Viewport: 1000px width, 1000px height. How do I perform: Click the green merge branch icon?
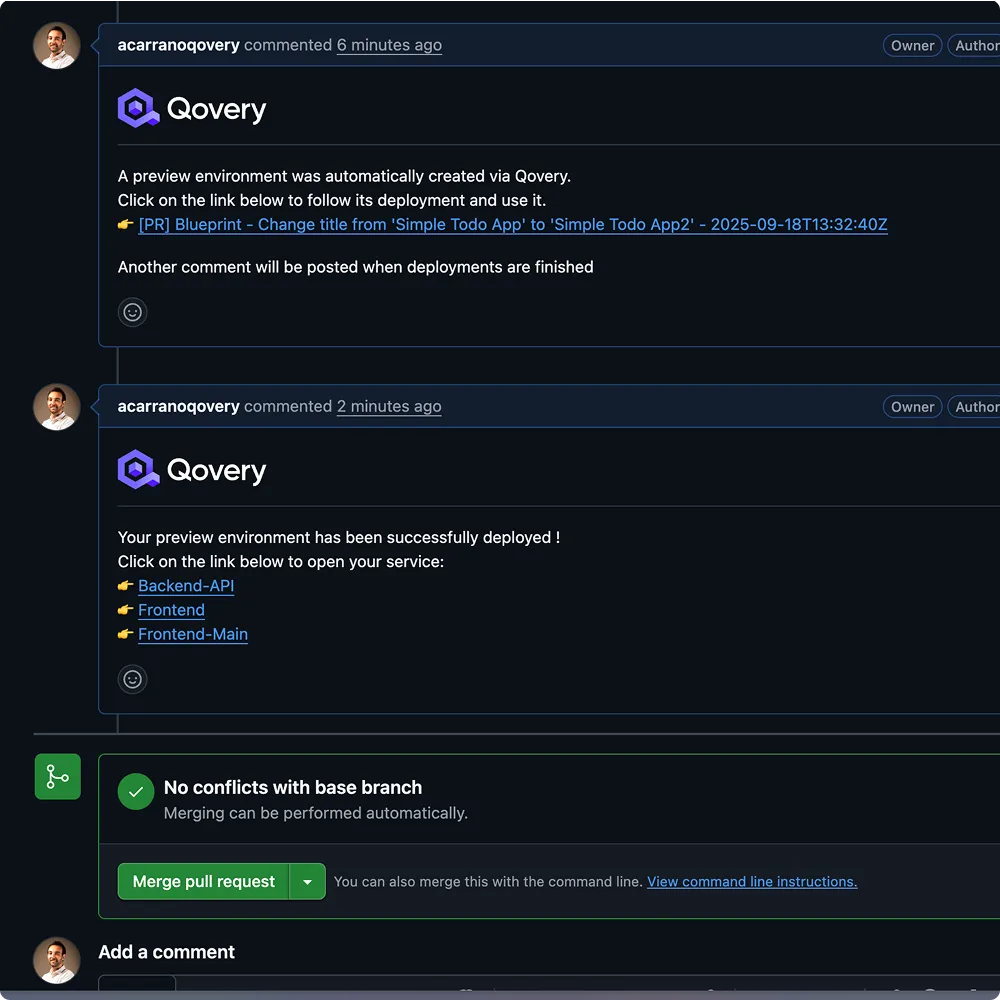(57, 777)
